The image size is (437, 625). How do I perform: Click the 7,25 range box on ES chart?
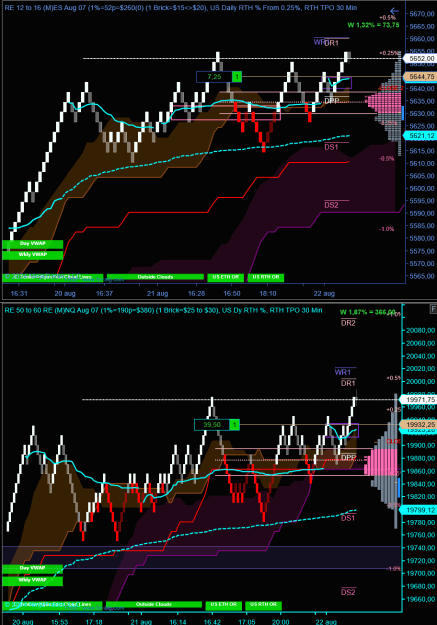point(215,77)
